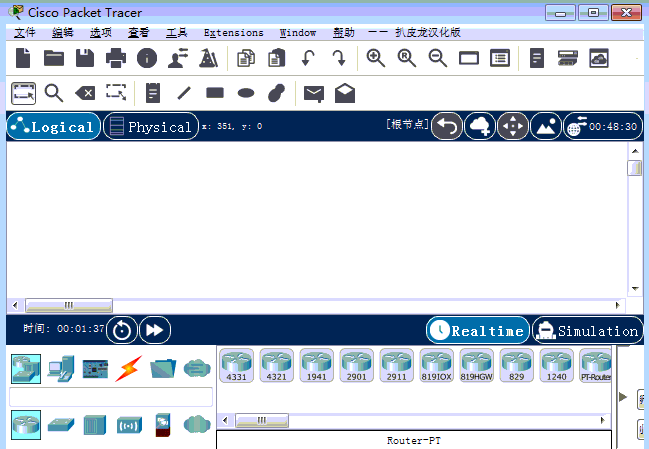Image resolution: width=649 pixels, height=449 pixels.
Task: Pick the 819HGW router
Action: [x=477, y=365]
